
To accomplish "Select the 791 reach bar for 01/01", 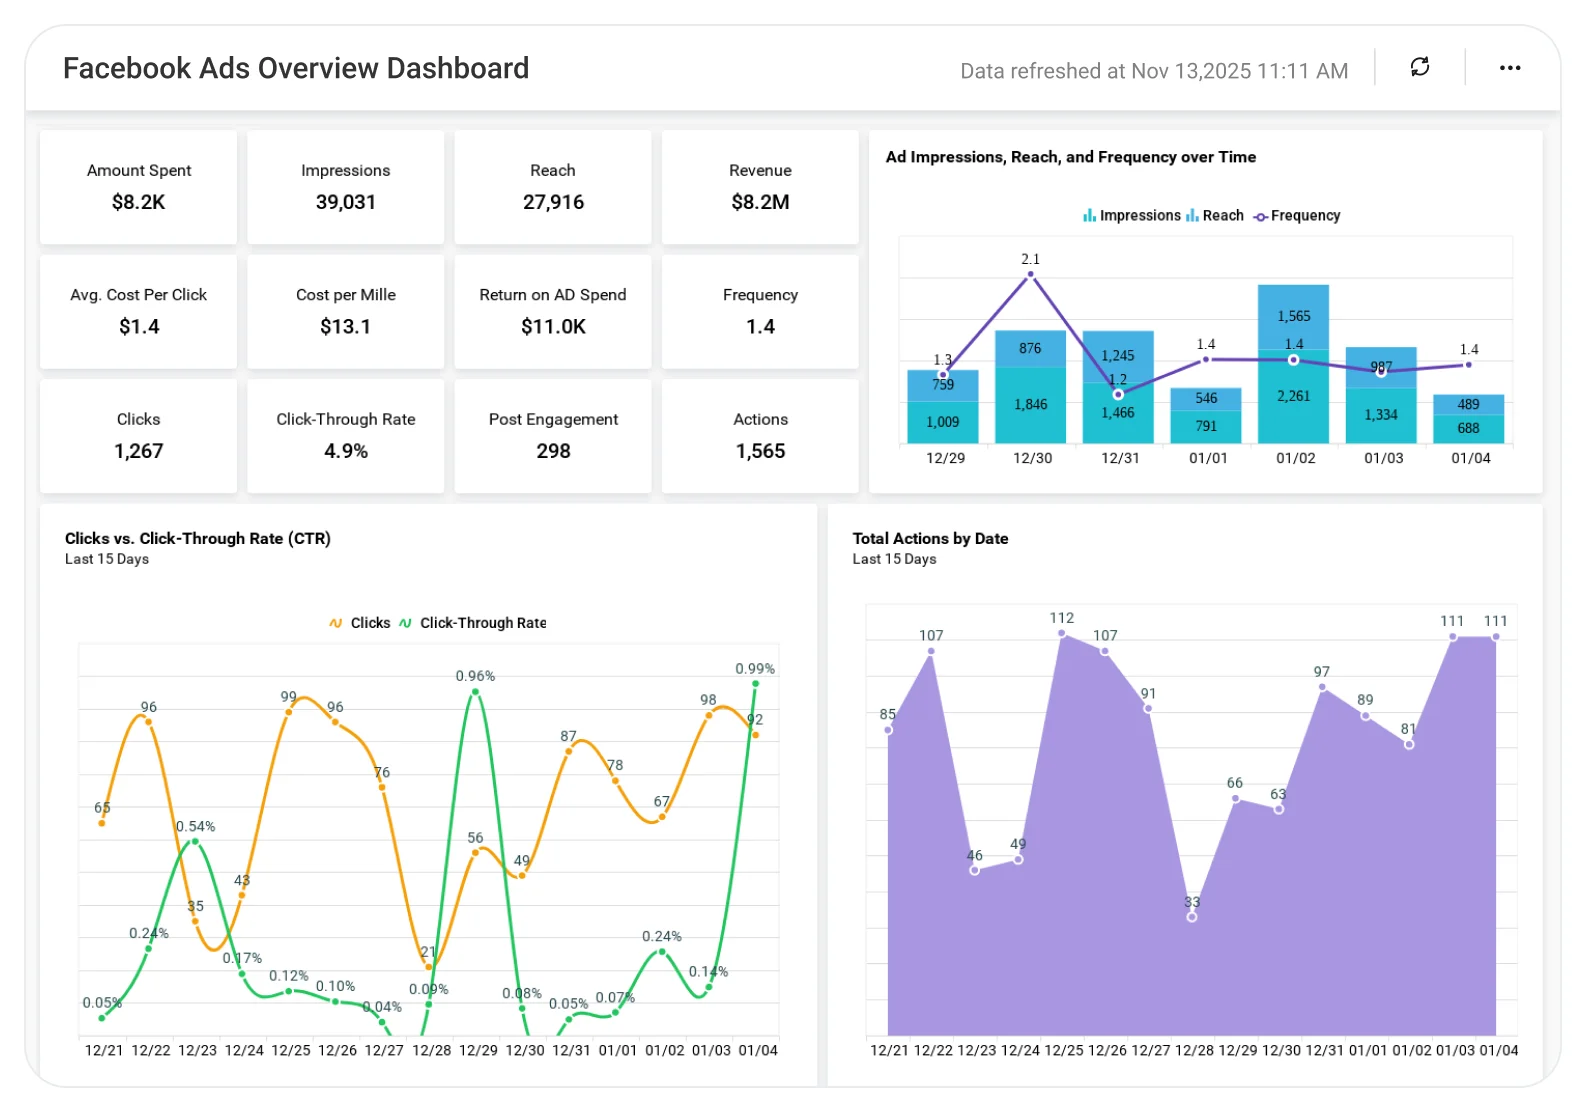I will coord(1206,427).
